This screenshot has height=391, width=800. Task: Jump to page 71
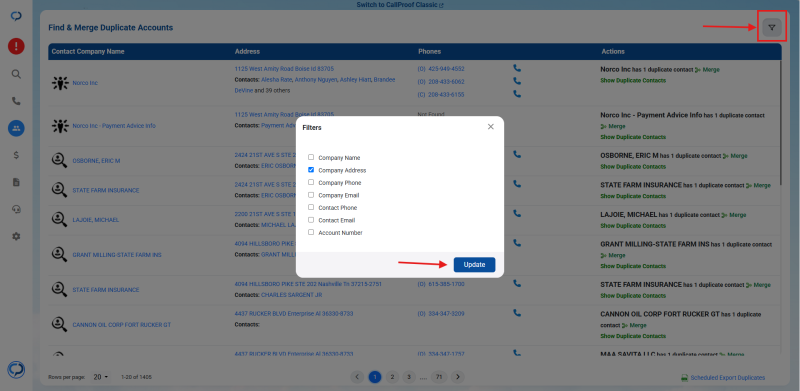tap(439, 377)
